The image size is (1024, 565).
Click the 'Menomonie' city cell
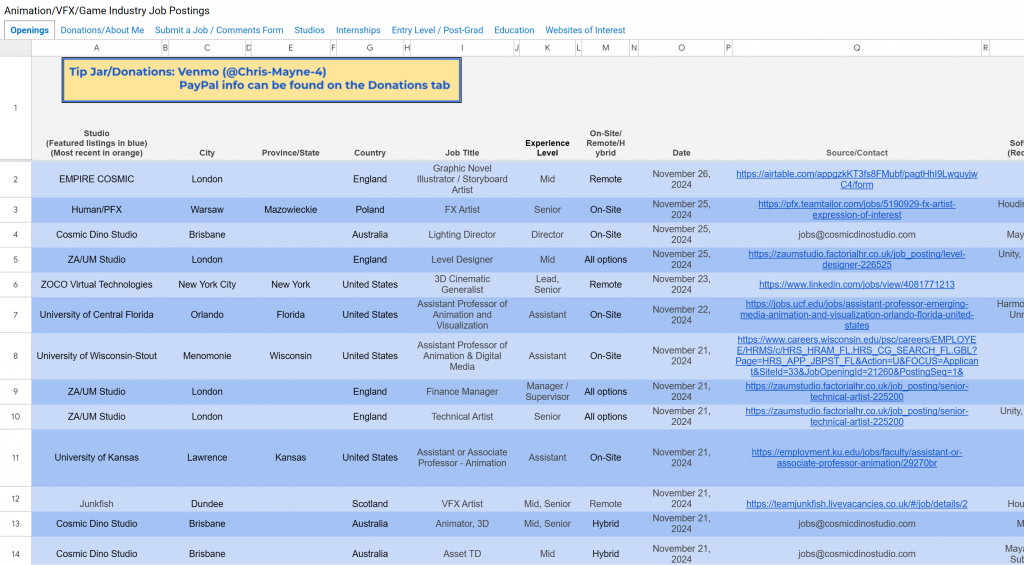pos(207,356)
